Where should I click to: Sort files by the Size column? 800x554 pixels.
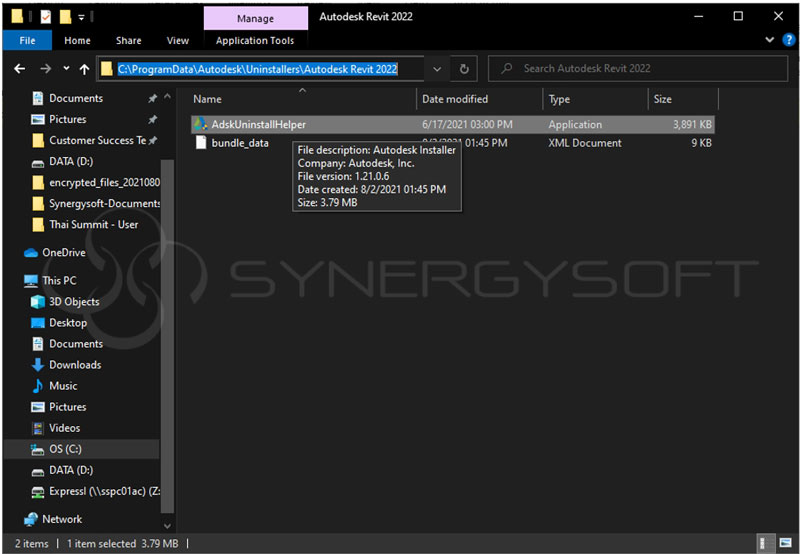(683, 99)
